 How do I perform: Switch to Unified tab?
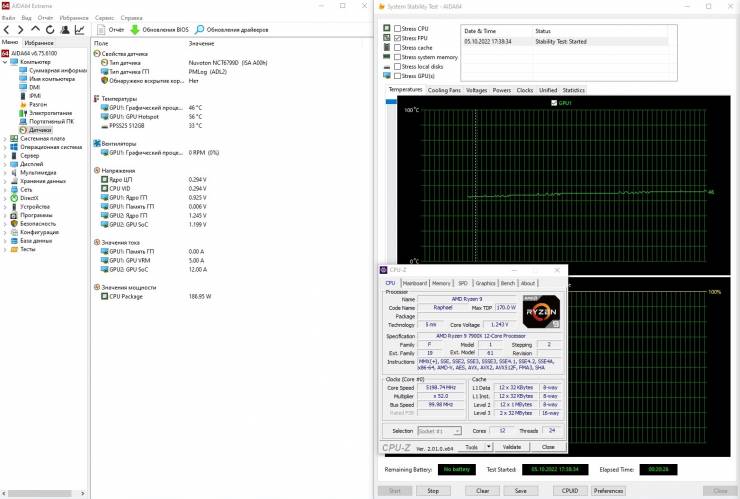548,90
